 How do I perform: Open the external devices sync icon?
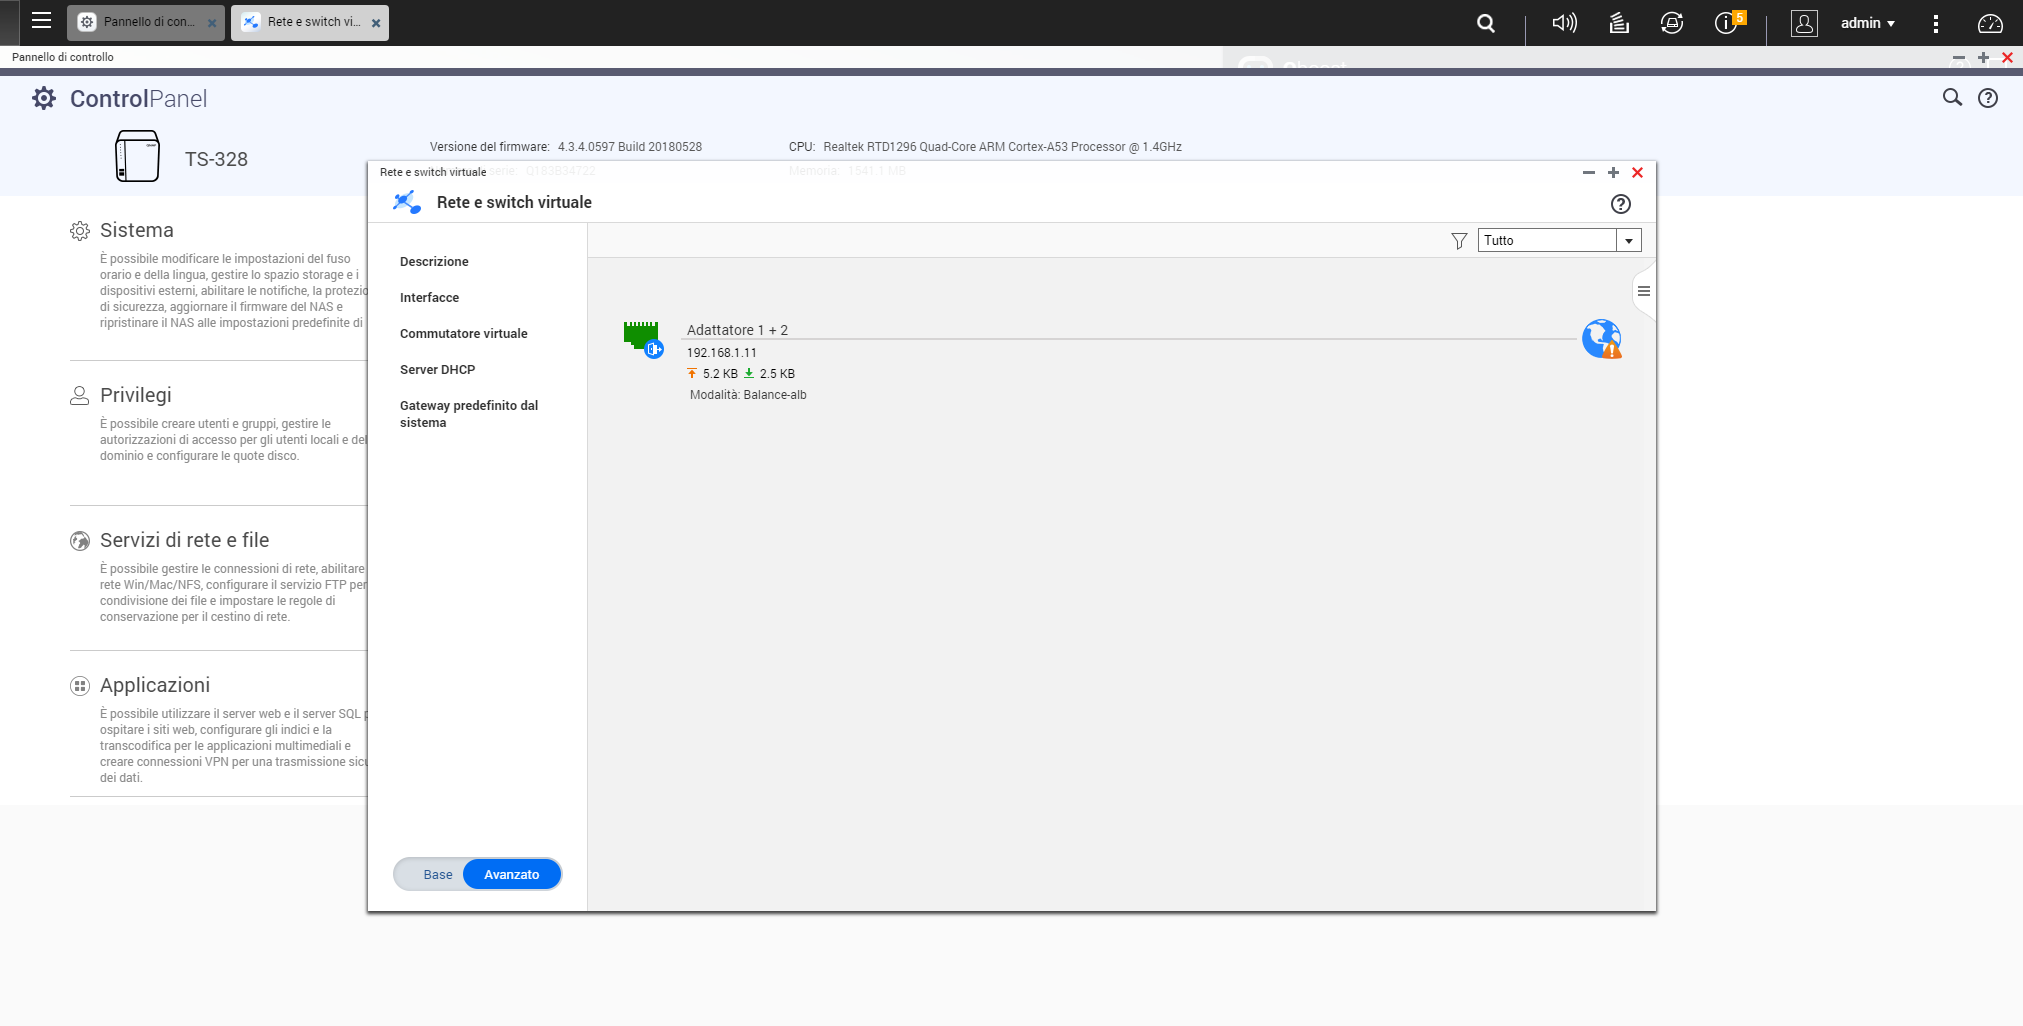click(x=1672, y=23)
